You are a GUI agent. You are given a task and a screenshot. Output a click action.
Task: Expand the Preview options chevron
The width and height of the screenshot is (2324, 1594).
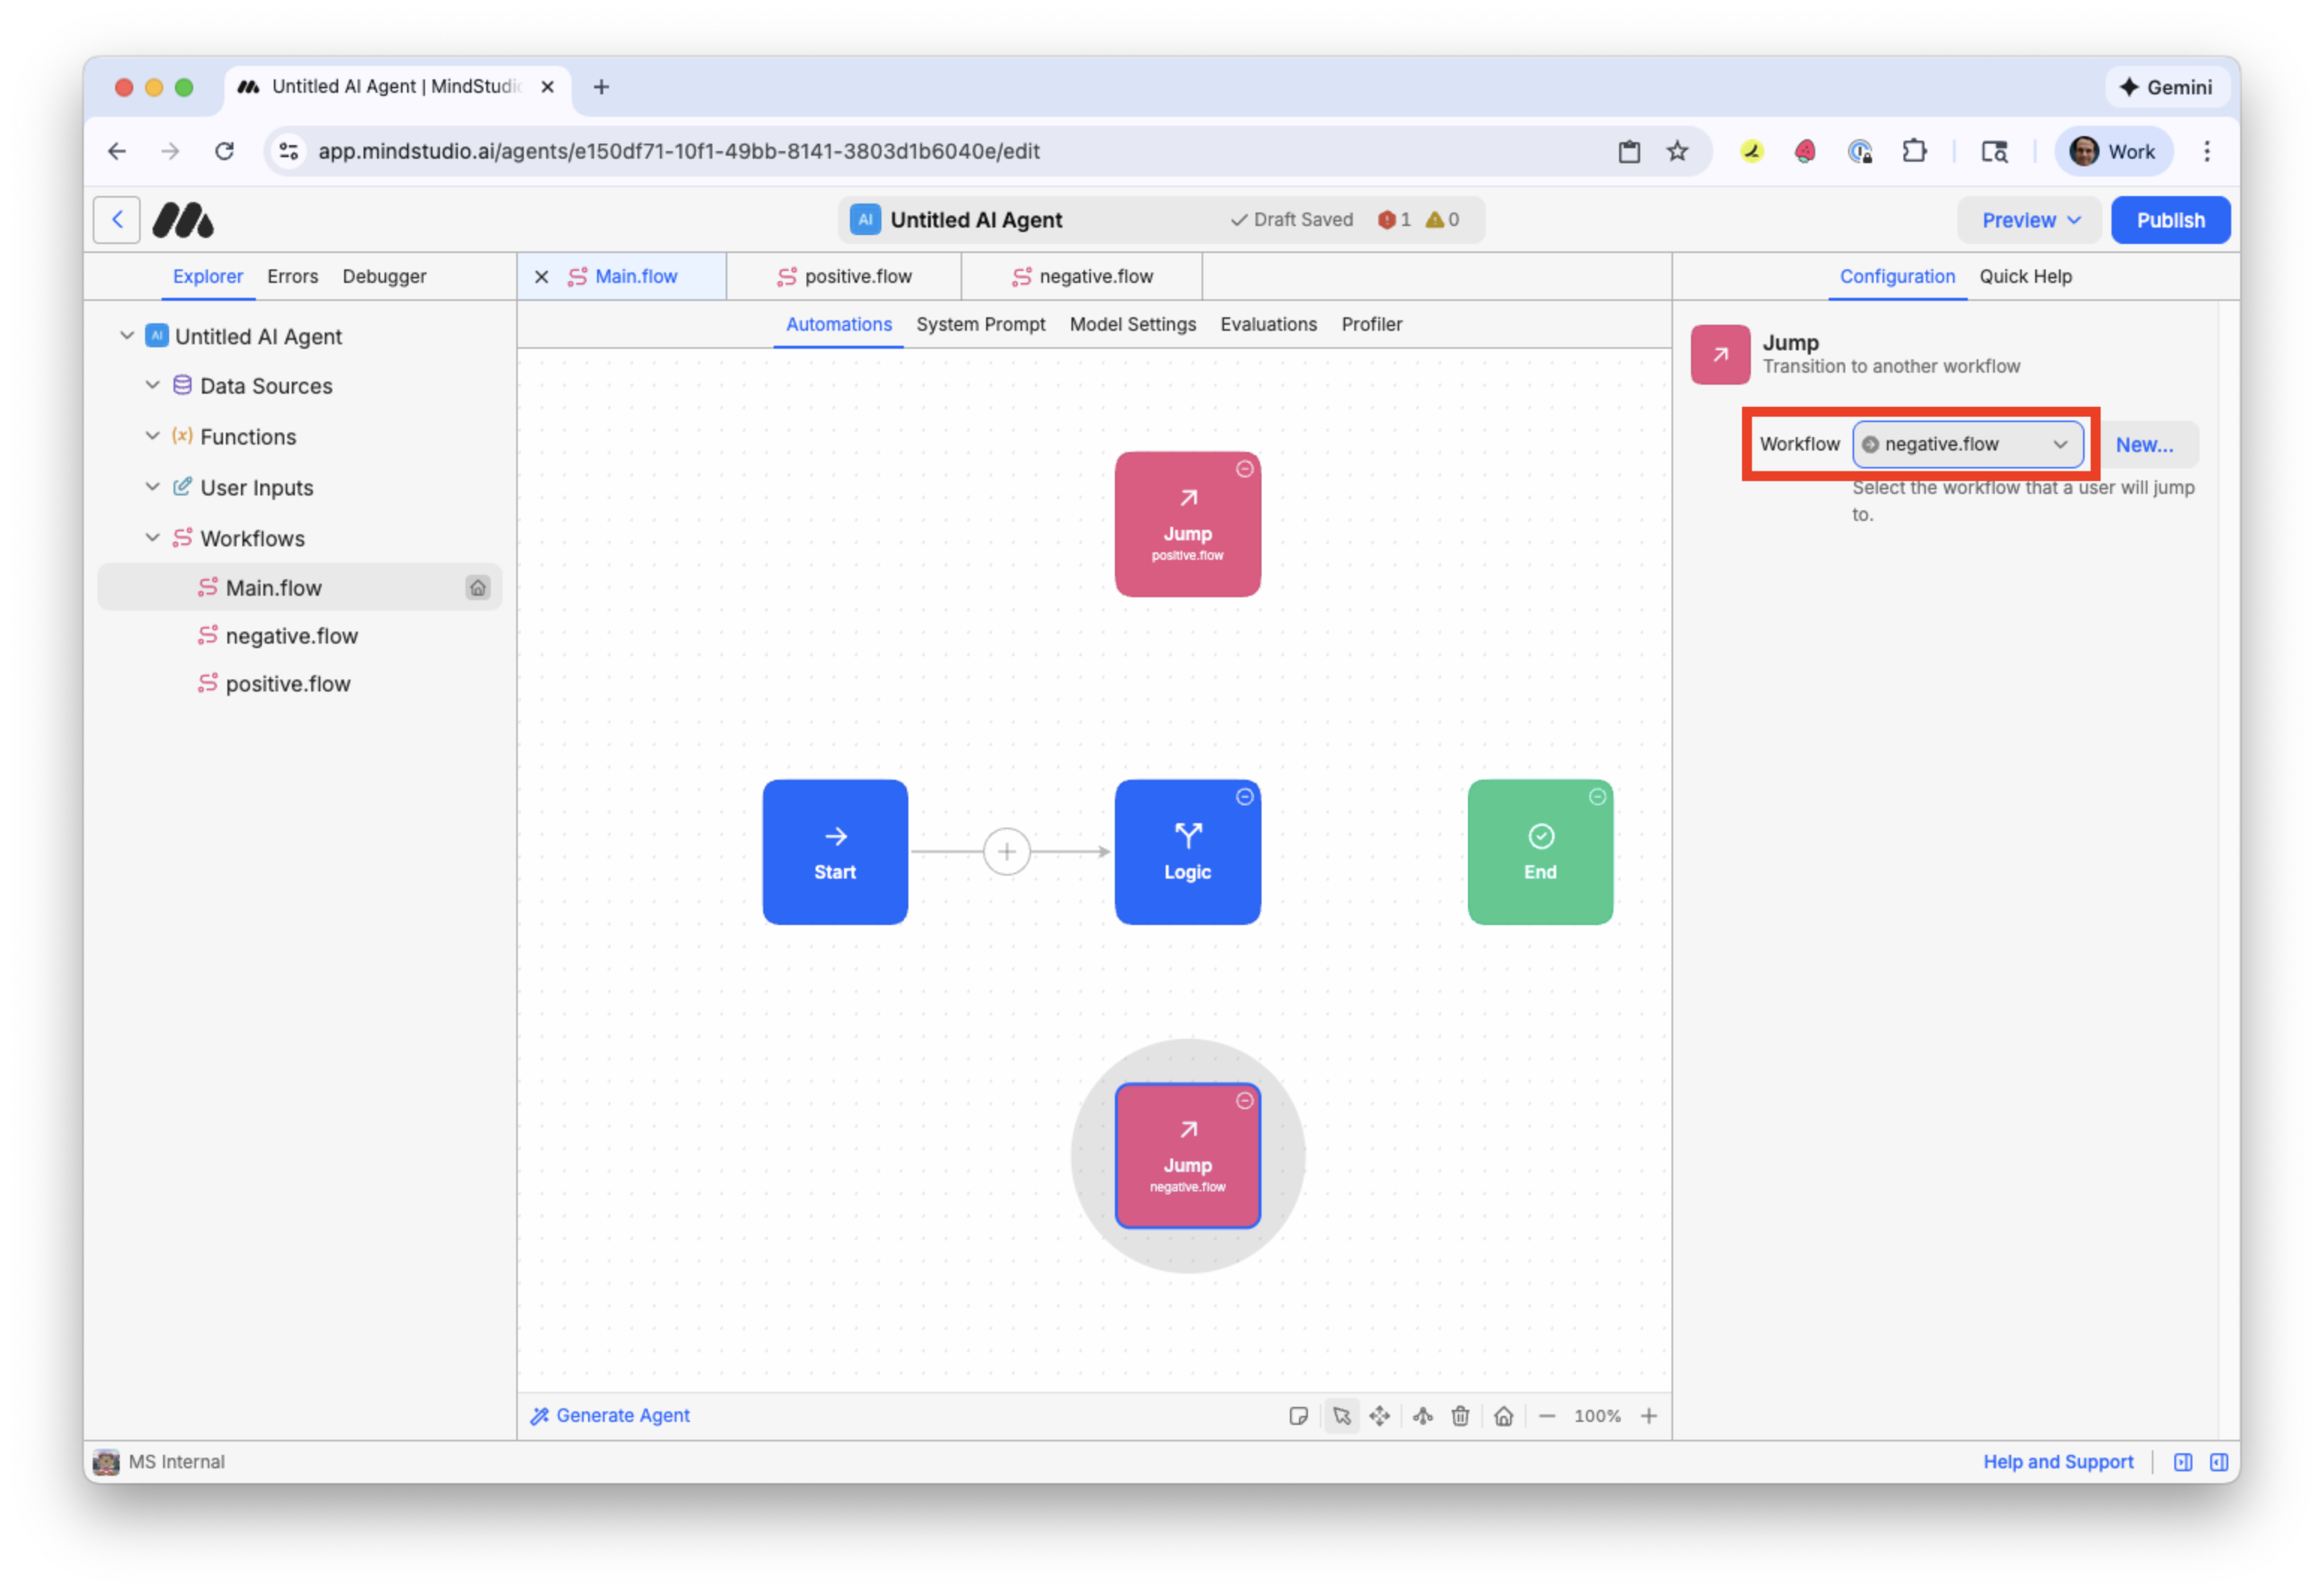tap(2073, 220)
